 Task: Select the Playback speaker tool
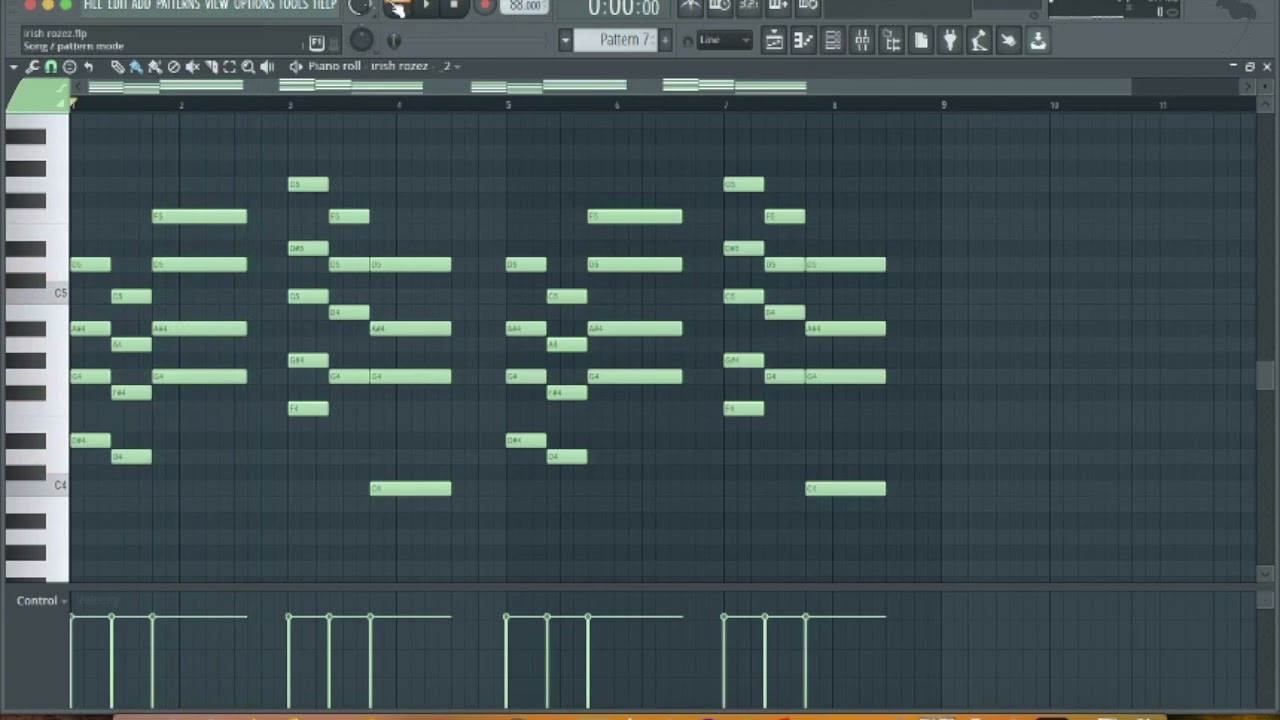click(267, 67)
